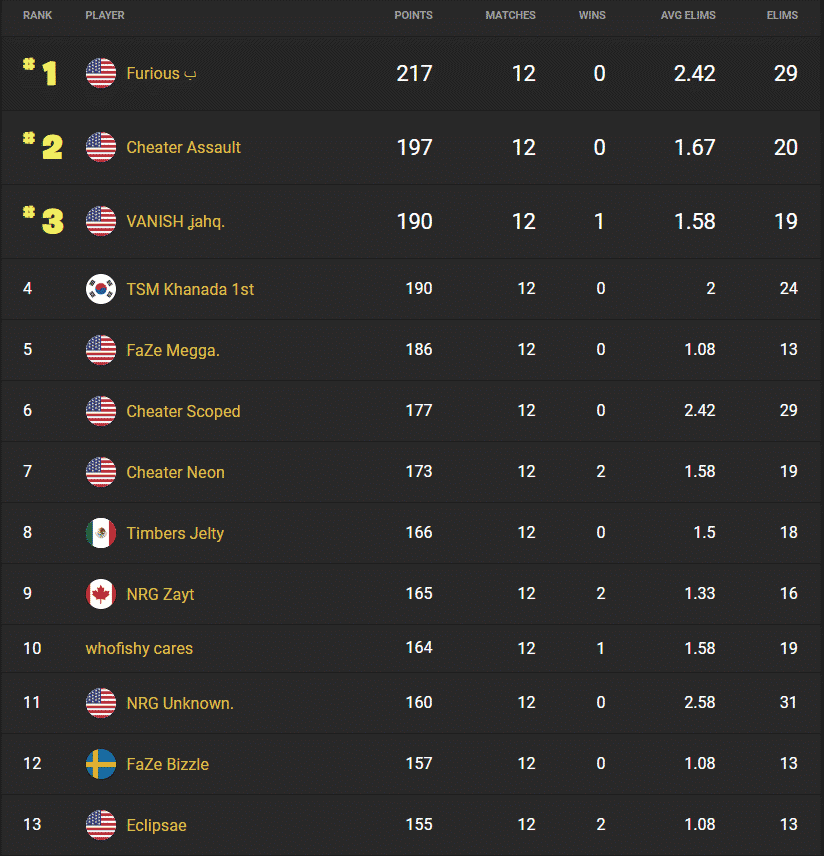Click the gold rank 1 badge
The height and width of the screenshot is (856, 824).
coord(40,72)
